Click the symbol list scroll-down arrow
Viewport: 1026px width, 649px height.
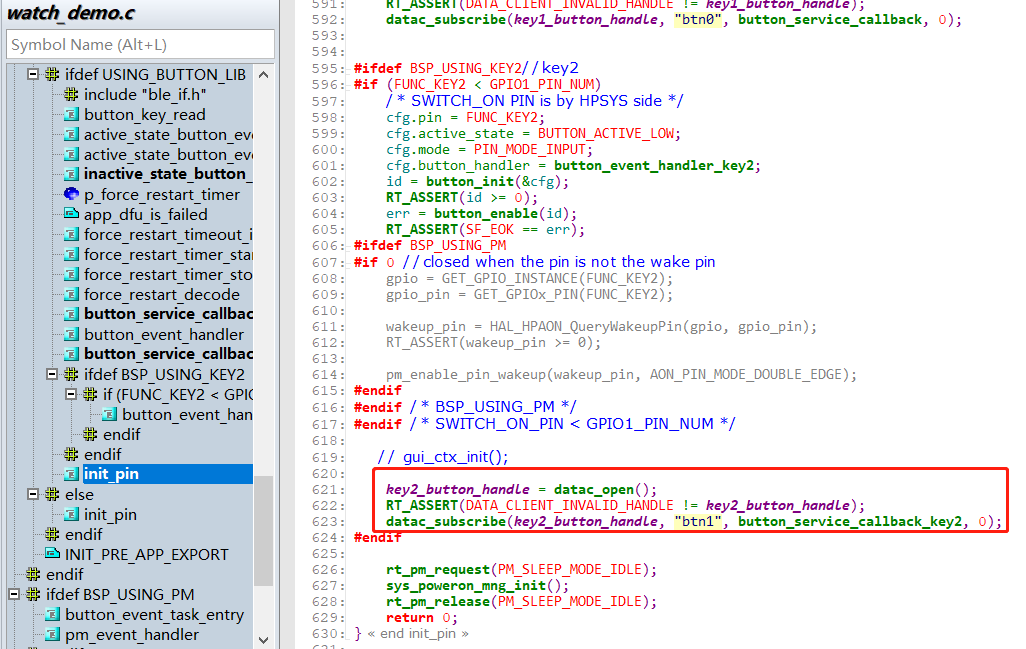pos(264,640)
